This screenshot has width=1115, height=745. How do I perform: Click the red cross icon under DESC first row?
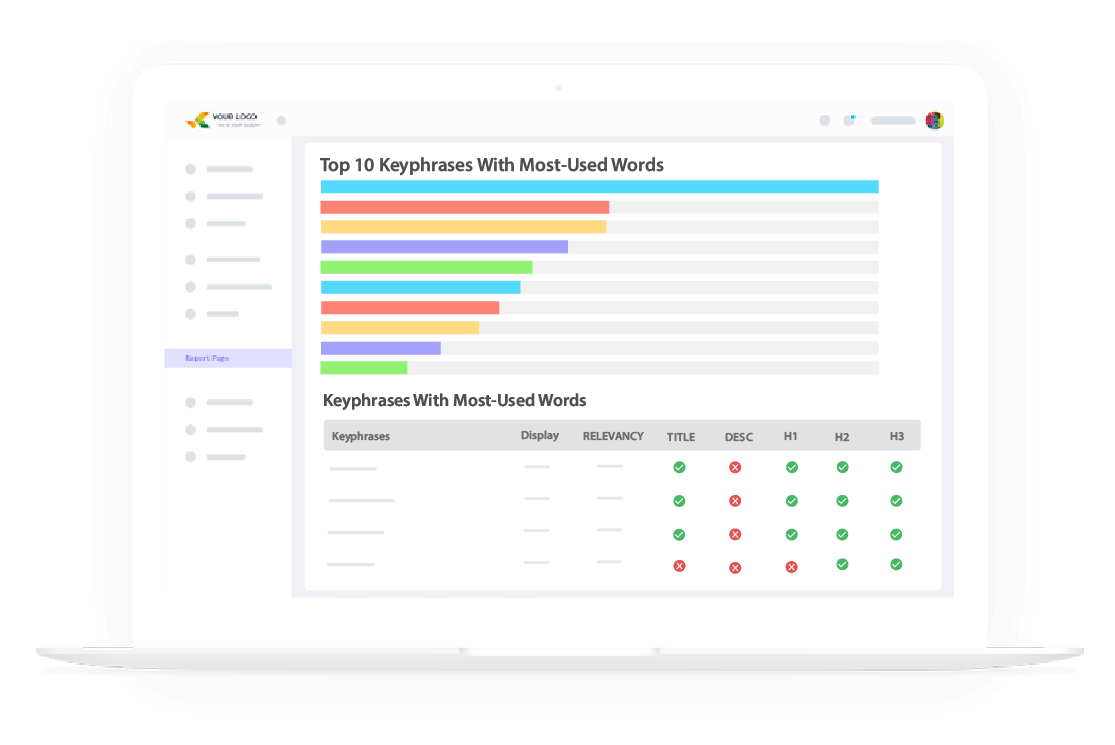(735, 467)
